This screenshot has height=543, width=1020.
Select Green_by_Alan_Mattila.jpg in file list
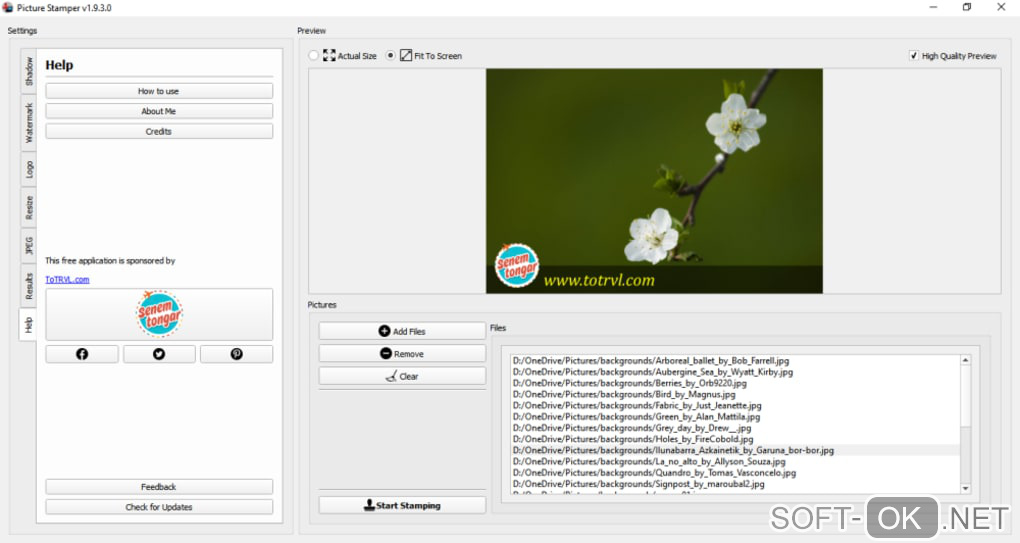(735, 416)
